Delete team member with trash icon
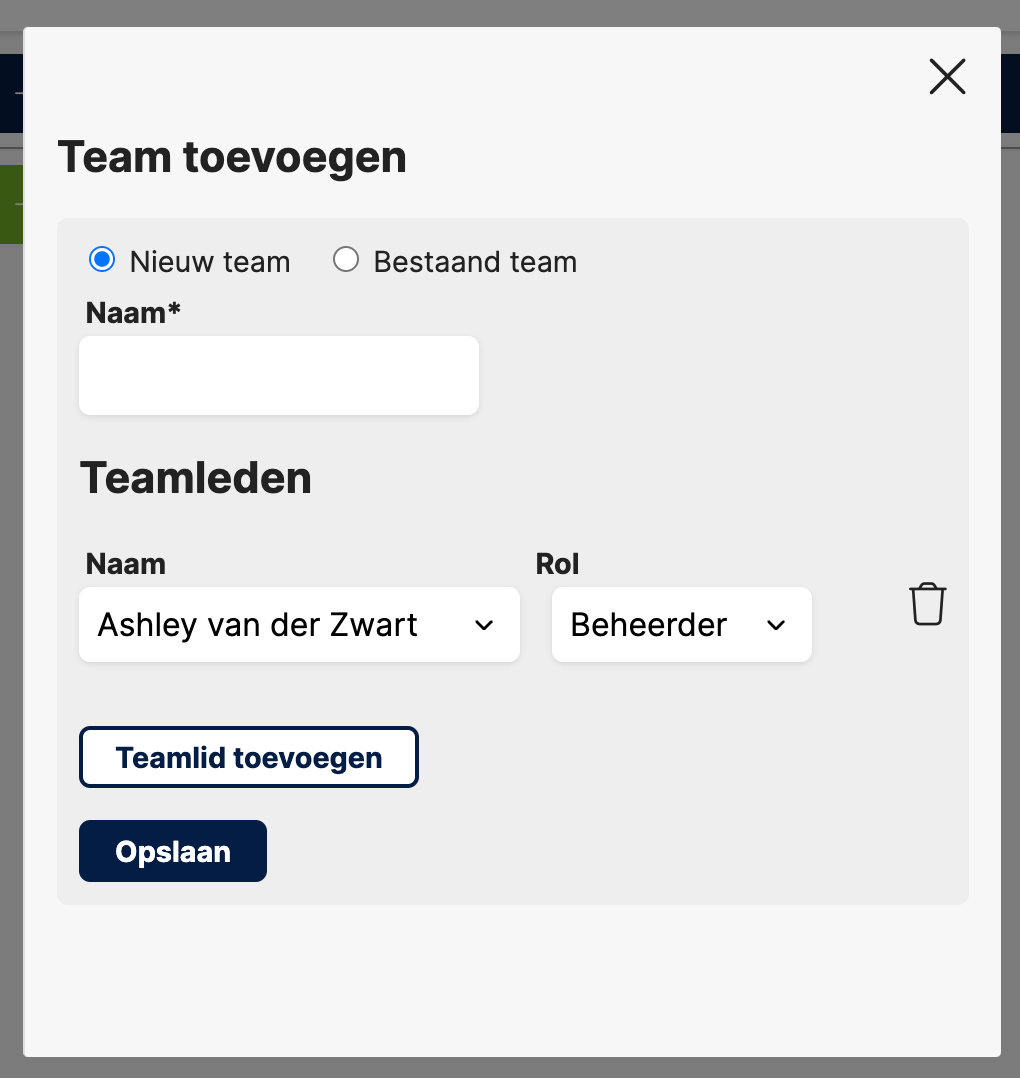 (927, 604)
